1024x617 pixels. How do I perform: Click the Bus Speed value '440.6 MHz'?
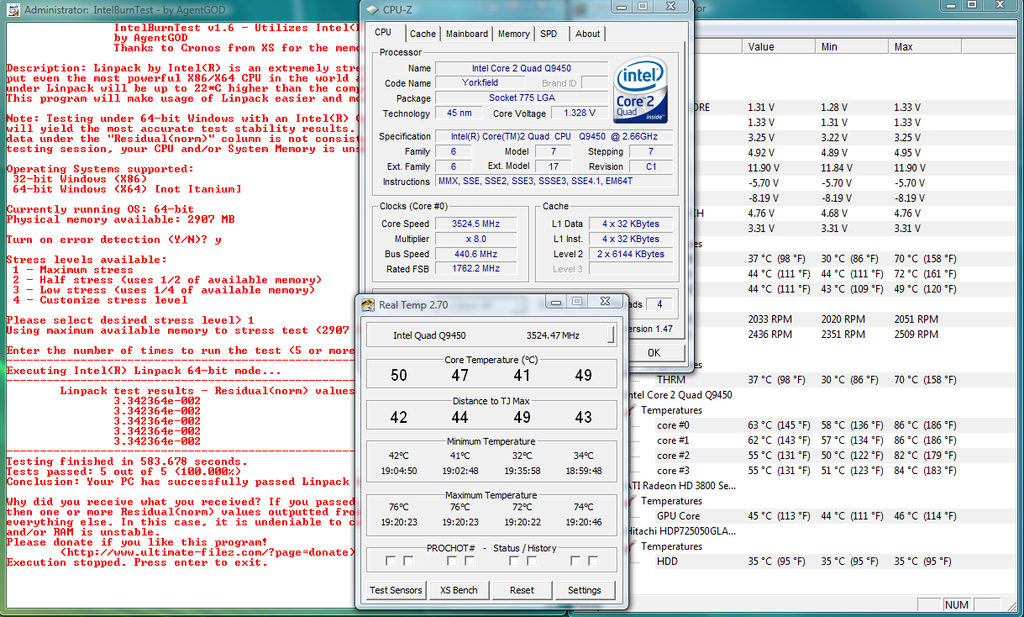pos(476,254)
